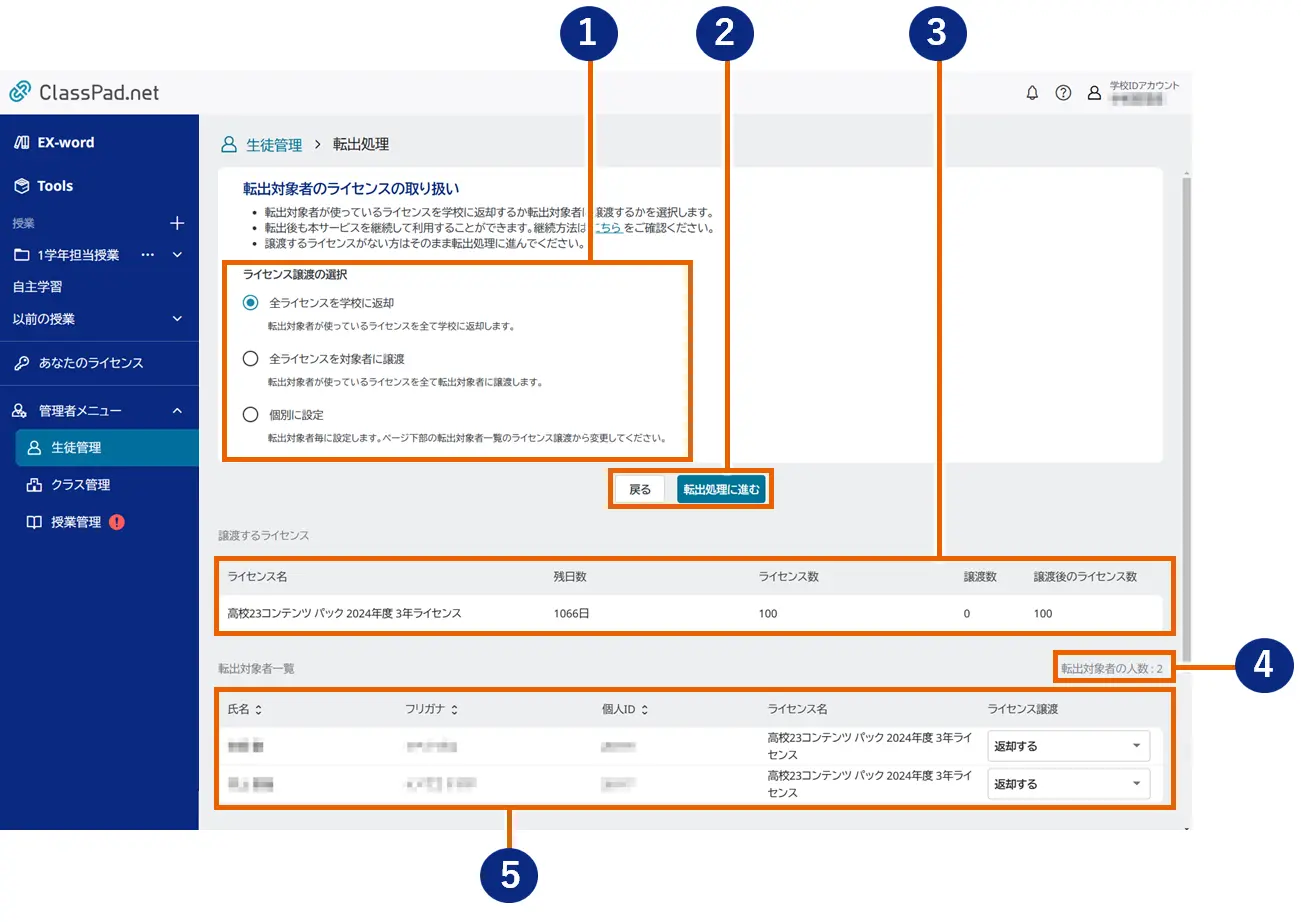The image size is (1301, 922).
Task: Choose the 個別に設定 radio option
Action: pyautogui.click(x=250, y=415)
